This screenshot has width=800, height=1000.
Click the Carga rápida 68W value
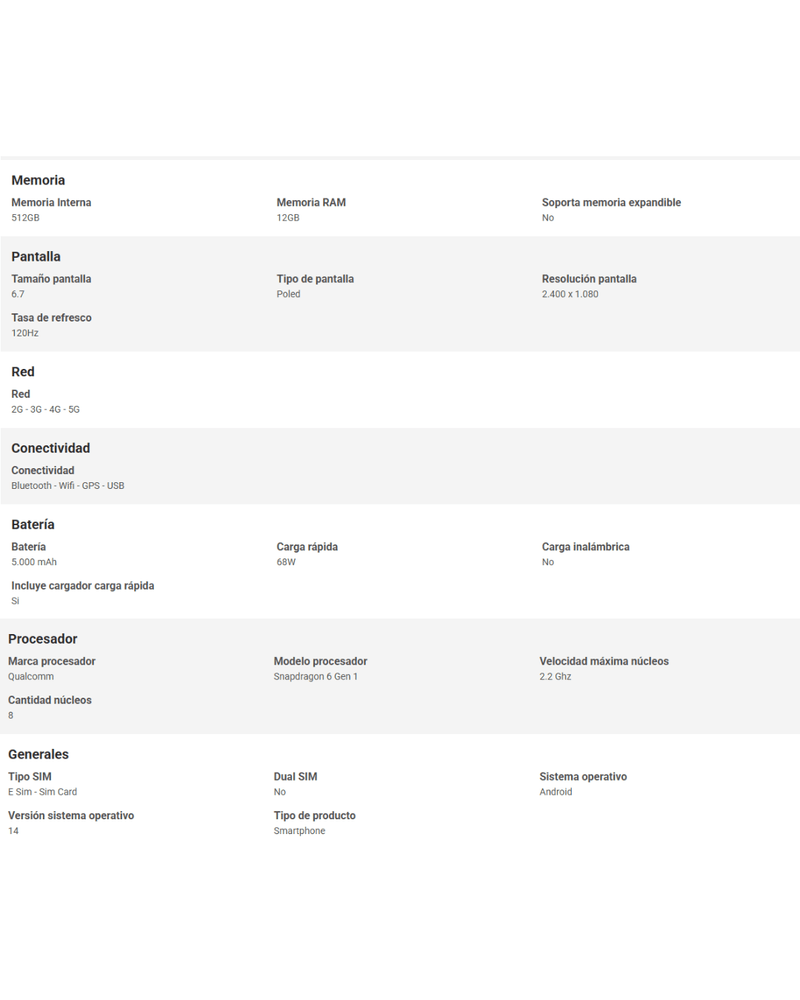point(286,562)
